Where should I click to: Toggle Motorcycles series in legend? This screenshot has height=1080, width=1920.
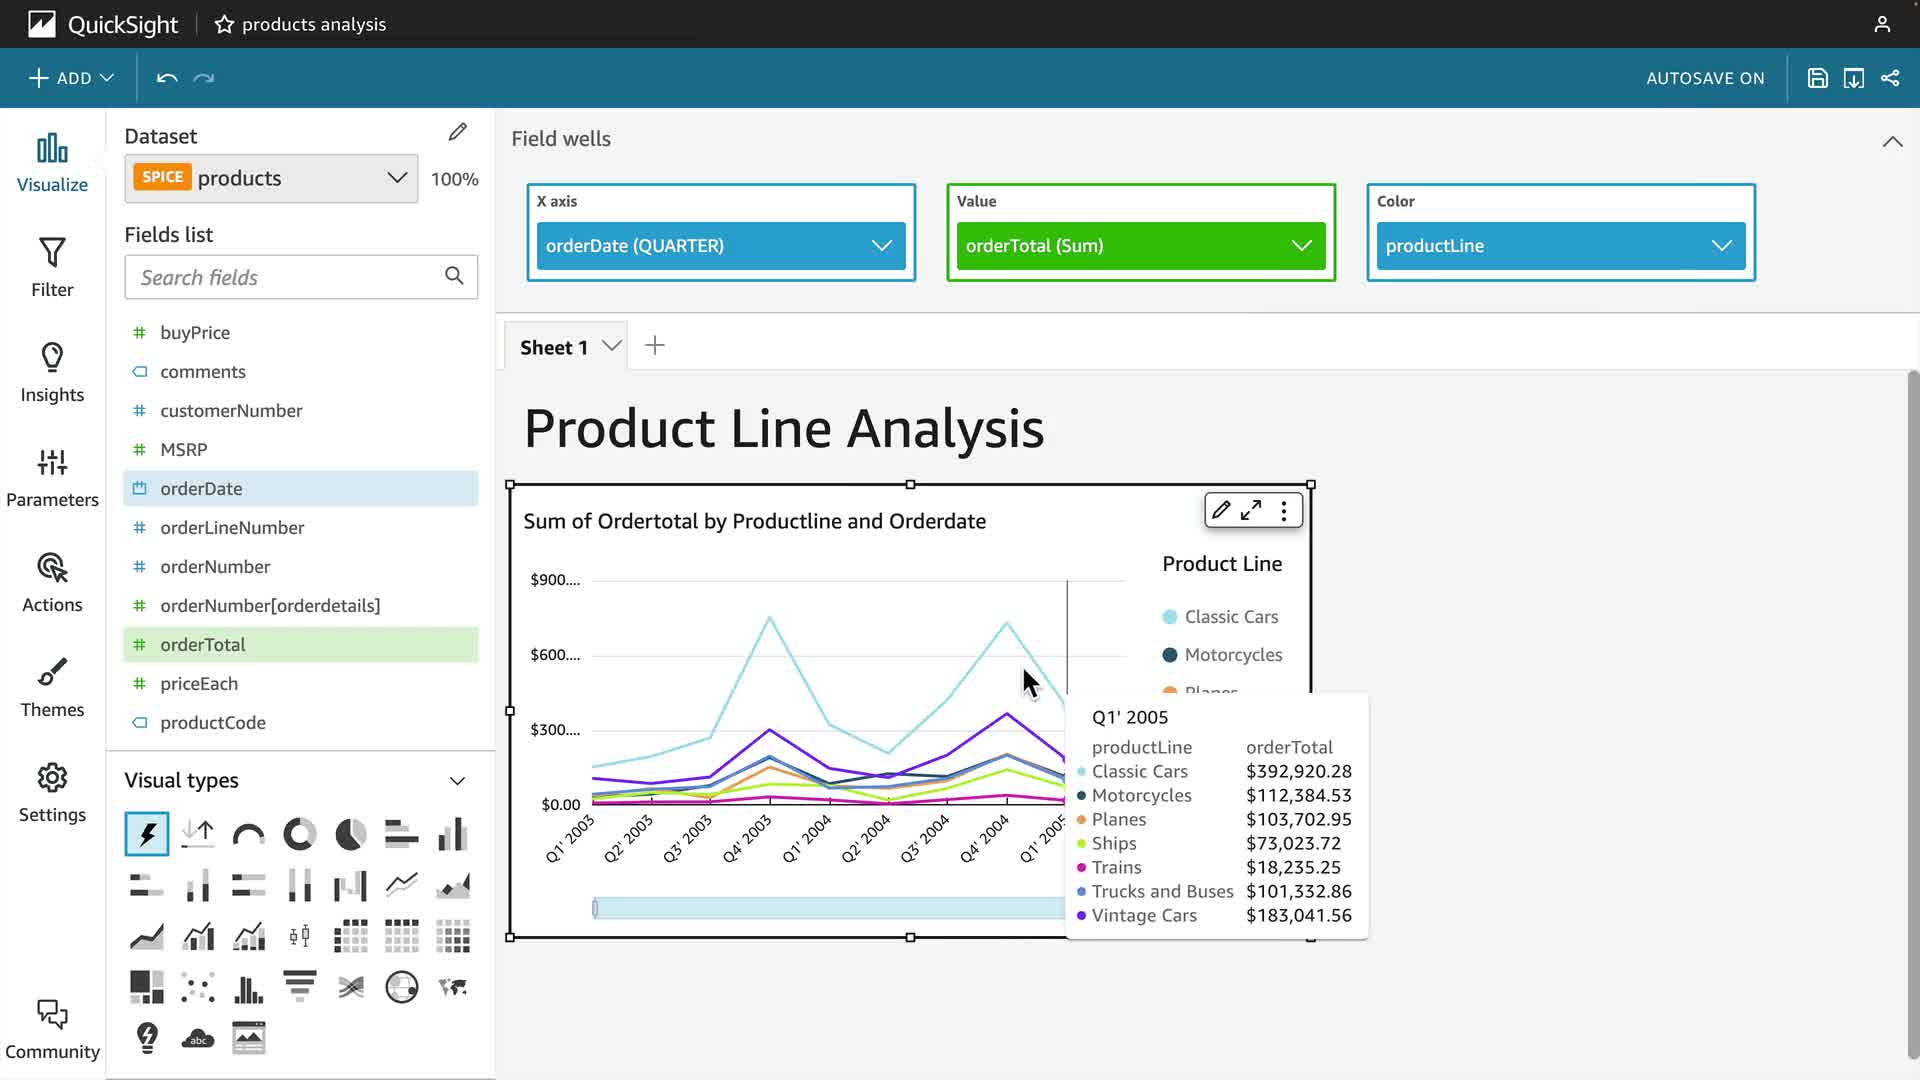pyautogui.click(x=1232, y=655)
